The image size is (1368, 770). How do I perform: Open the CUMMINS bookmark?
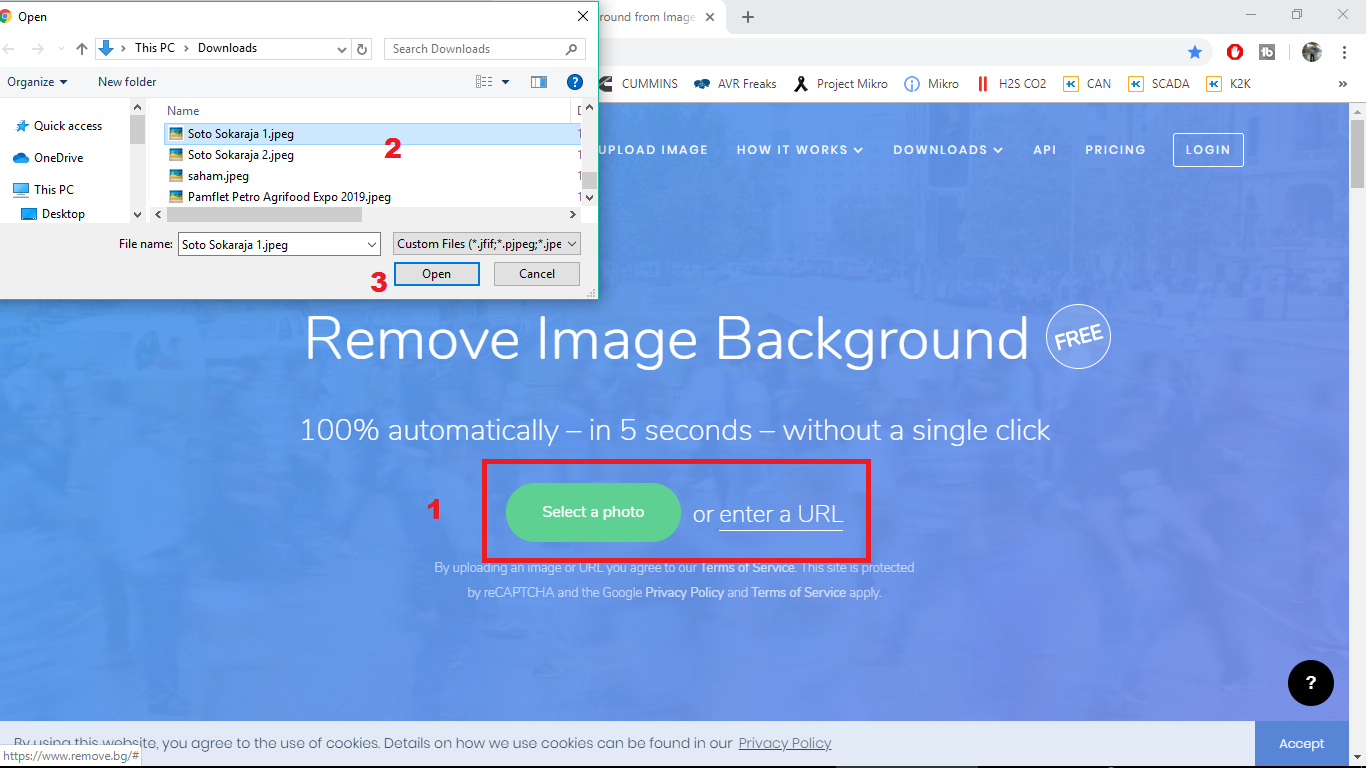pyautogui.click(x=648, y=84)
